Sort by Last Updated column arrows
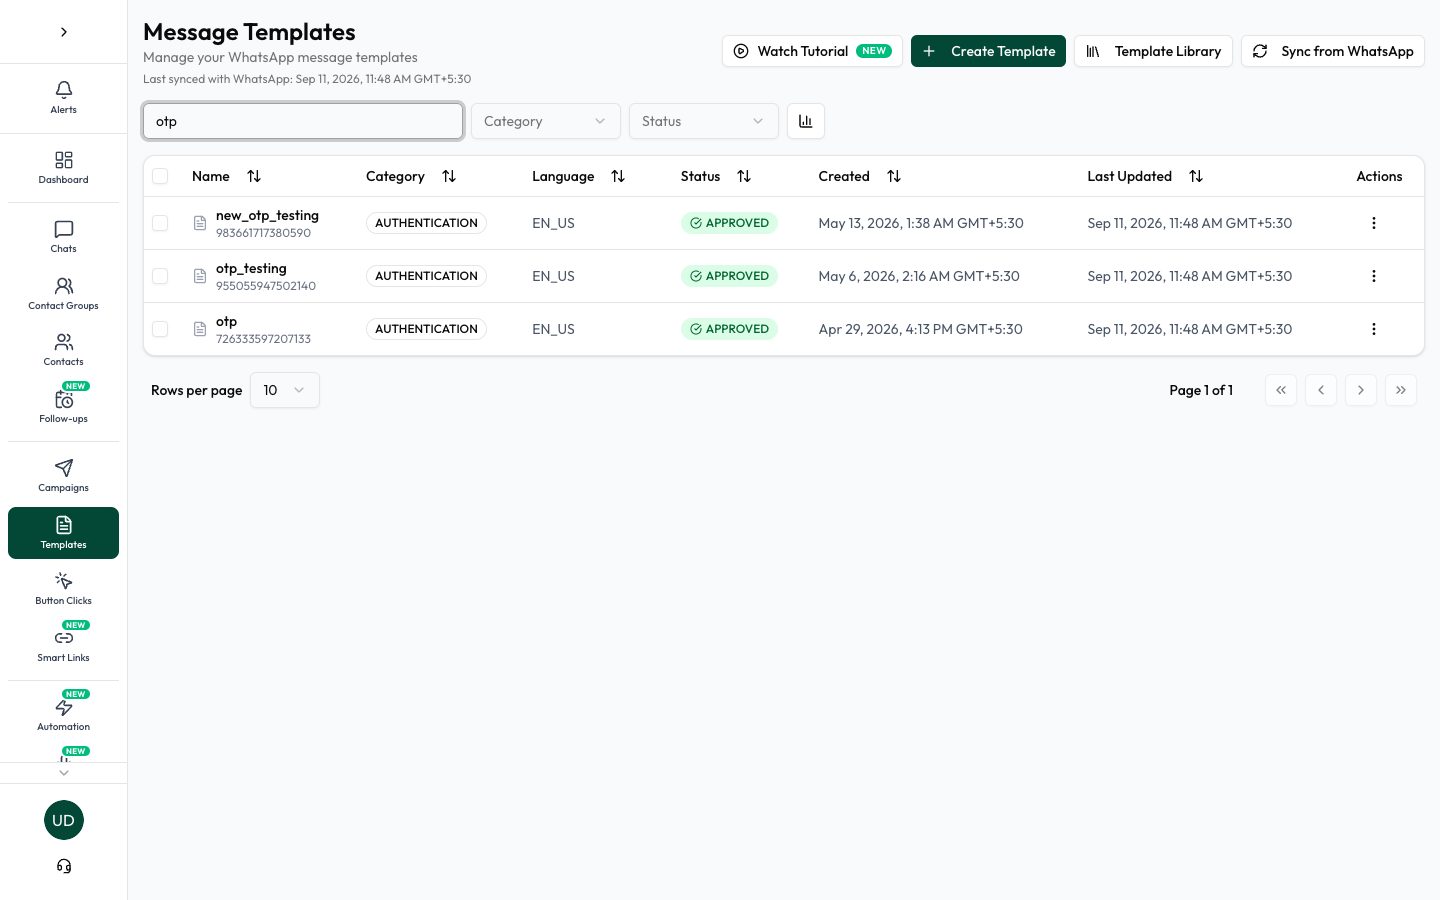1440x900 pixels. (x=1196, y=176)
